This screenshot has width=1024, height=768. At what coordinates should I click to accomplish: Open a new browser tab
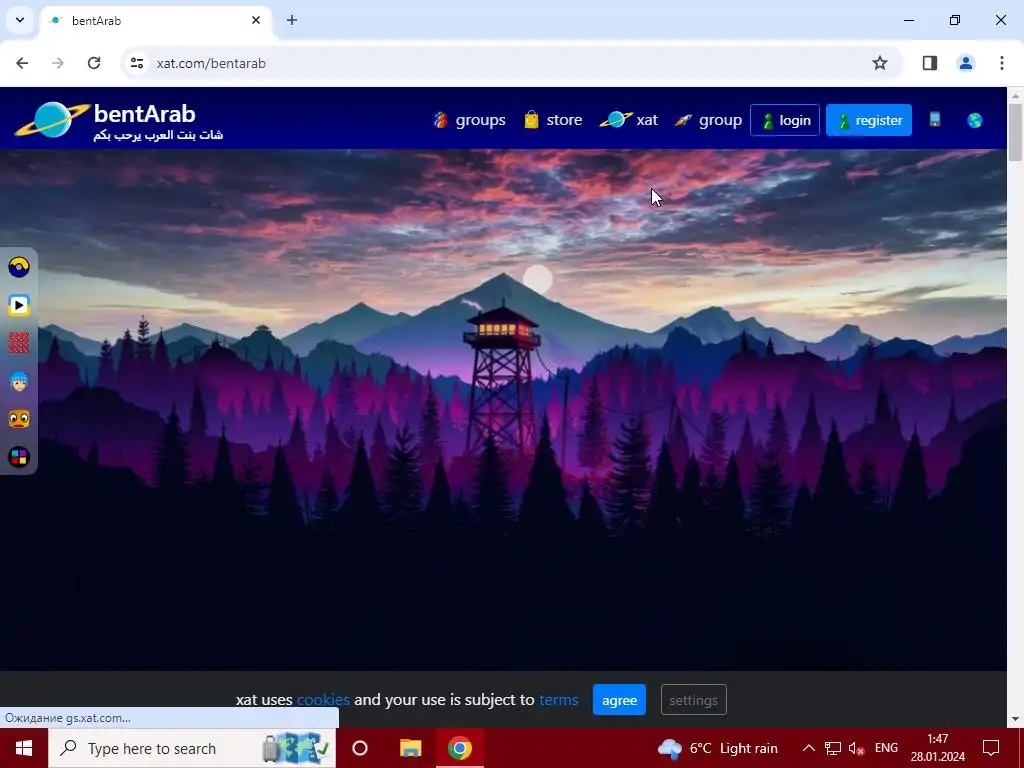pyautogui.click(x=292, y=20)
